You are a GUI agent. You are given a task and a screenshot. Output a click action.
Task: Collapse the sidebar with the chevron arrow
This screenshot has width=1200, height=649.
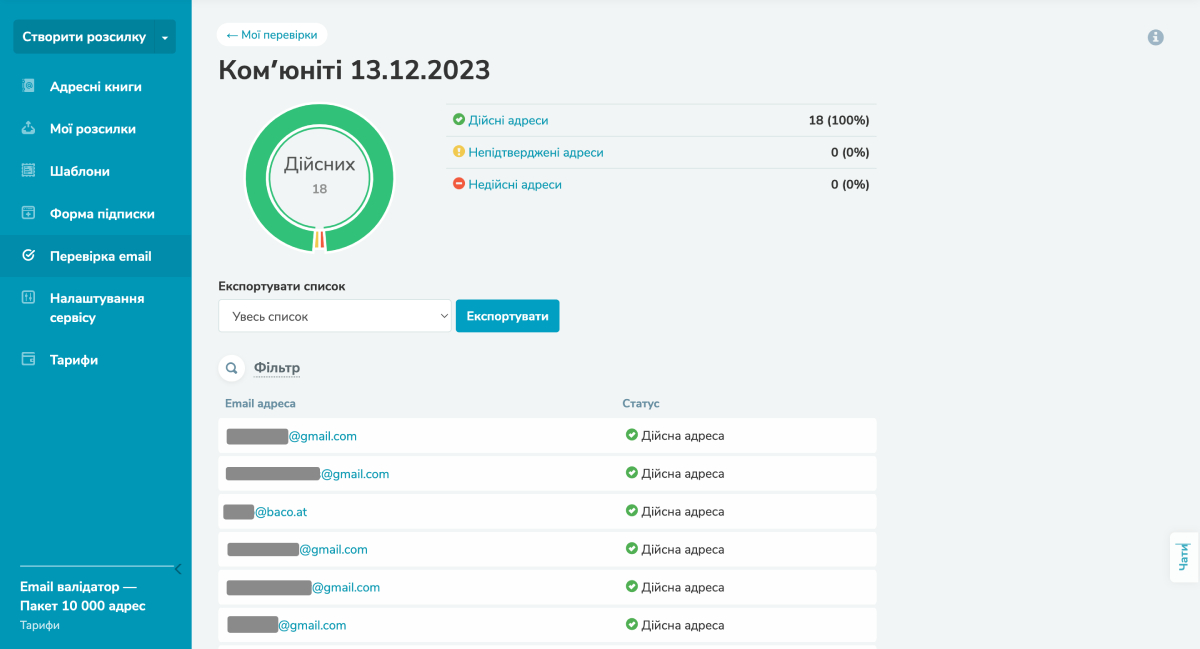click(178, 569)
